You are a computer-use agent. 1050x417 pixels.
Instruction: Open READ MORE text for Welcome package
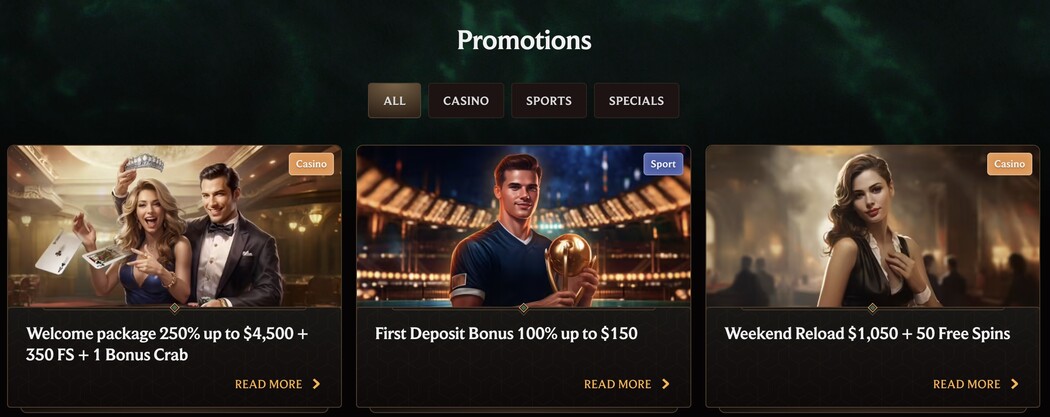[x=268, y=384]
